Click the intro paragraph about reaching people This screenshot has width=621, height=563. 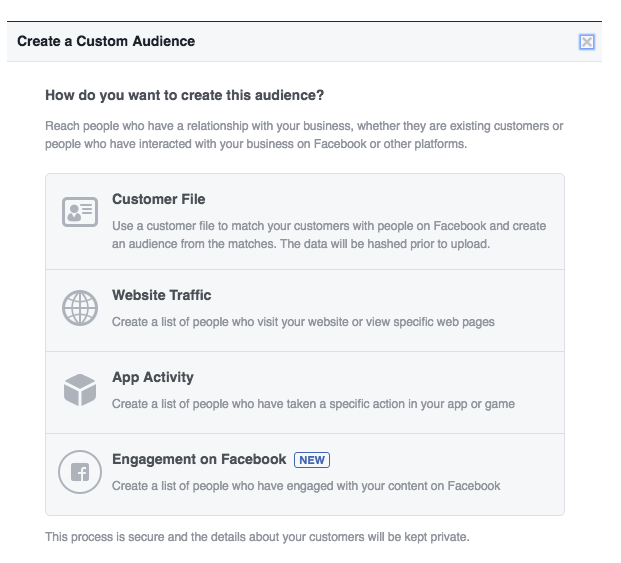pyautogui.click(x=304, y=135)
